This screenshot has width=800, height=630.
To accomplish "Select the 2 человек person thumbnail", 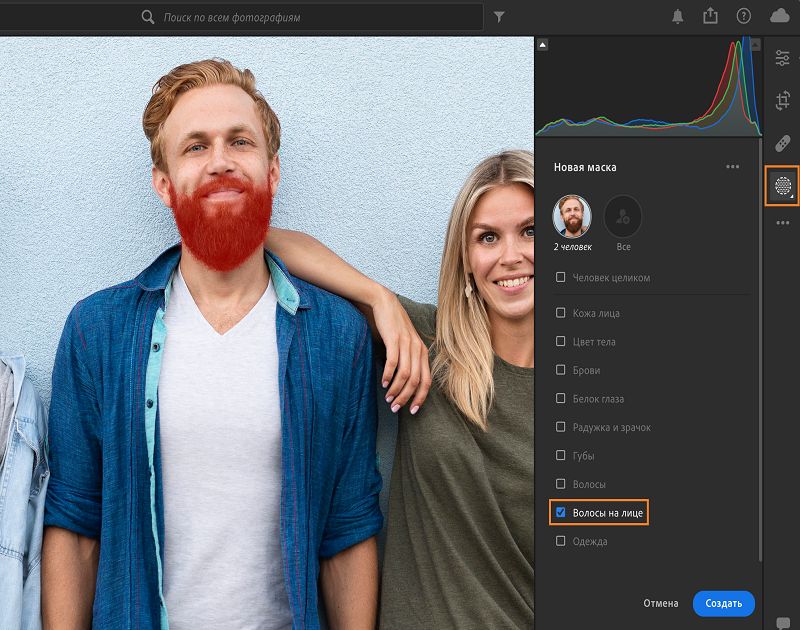I will tap(572, 216).
